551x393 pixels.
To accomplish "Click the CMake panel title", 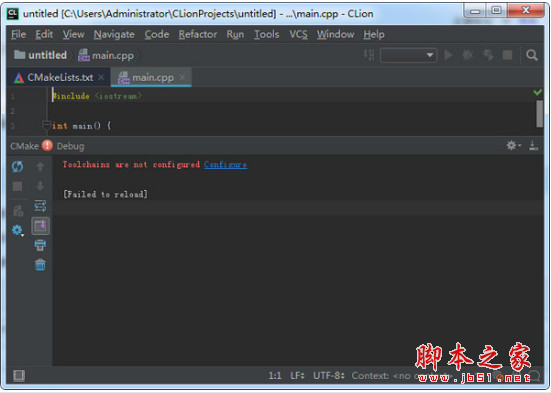I will [x=24, y=146].
